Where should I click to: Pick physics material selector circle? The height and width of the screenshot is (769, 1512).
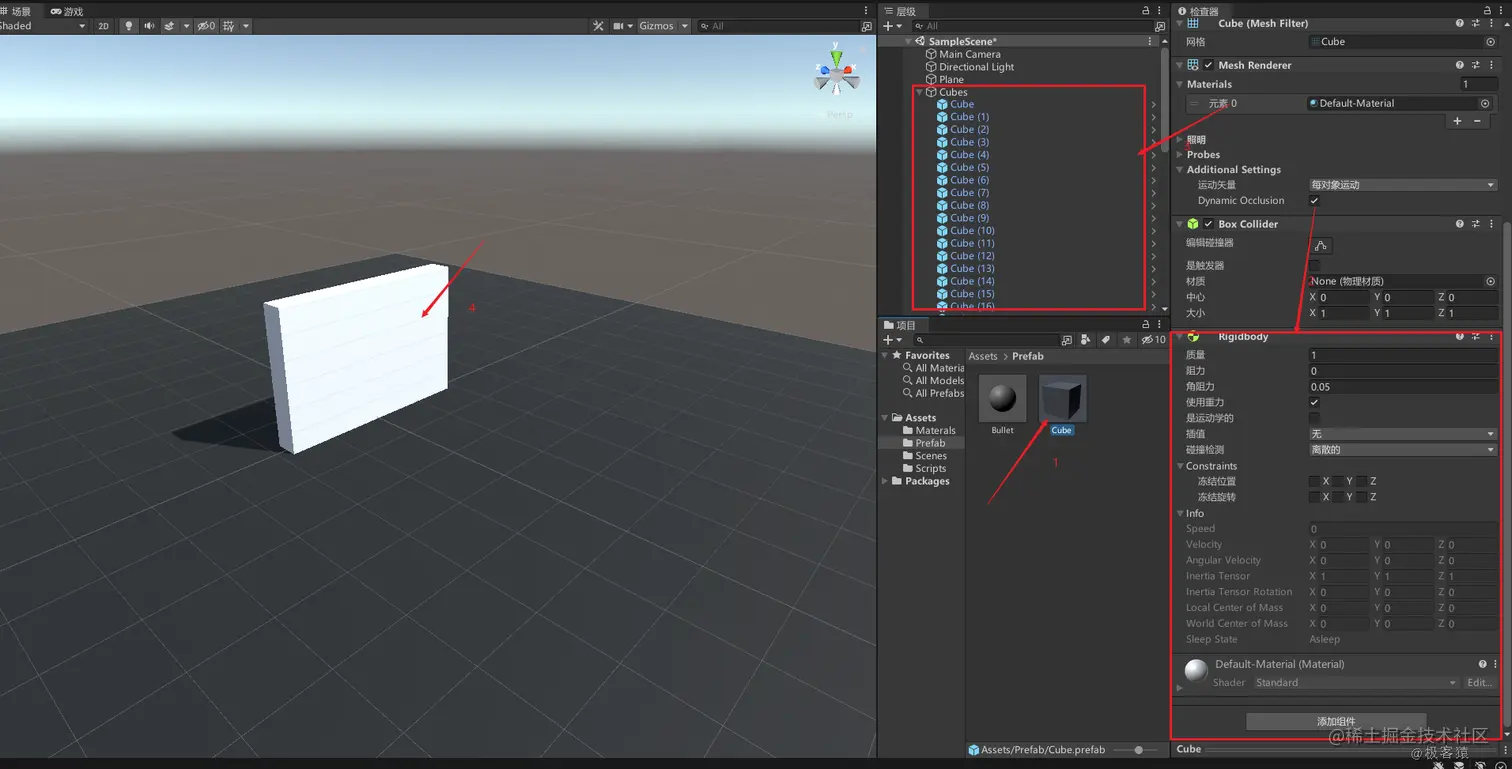(1490, 281)
